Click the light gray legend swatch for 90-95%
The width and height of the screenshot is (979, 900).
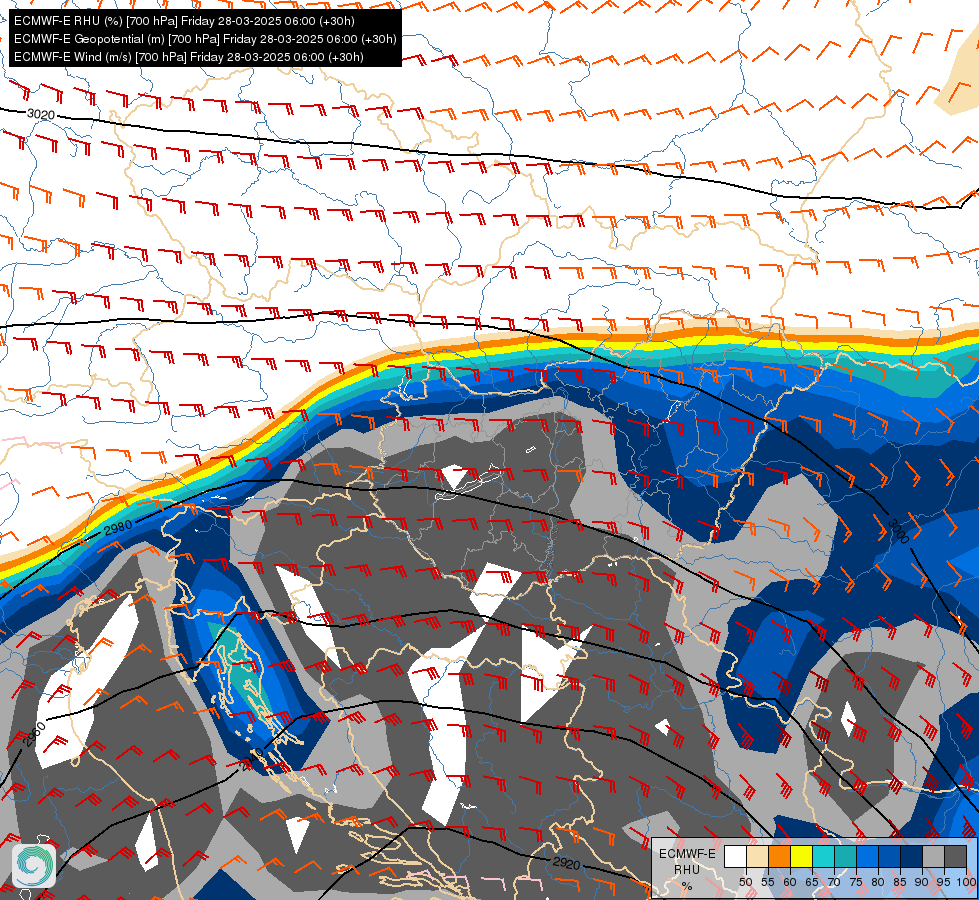[933, 857]
